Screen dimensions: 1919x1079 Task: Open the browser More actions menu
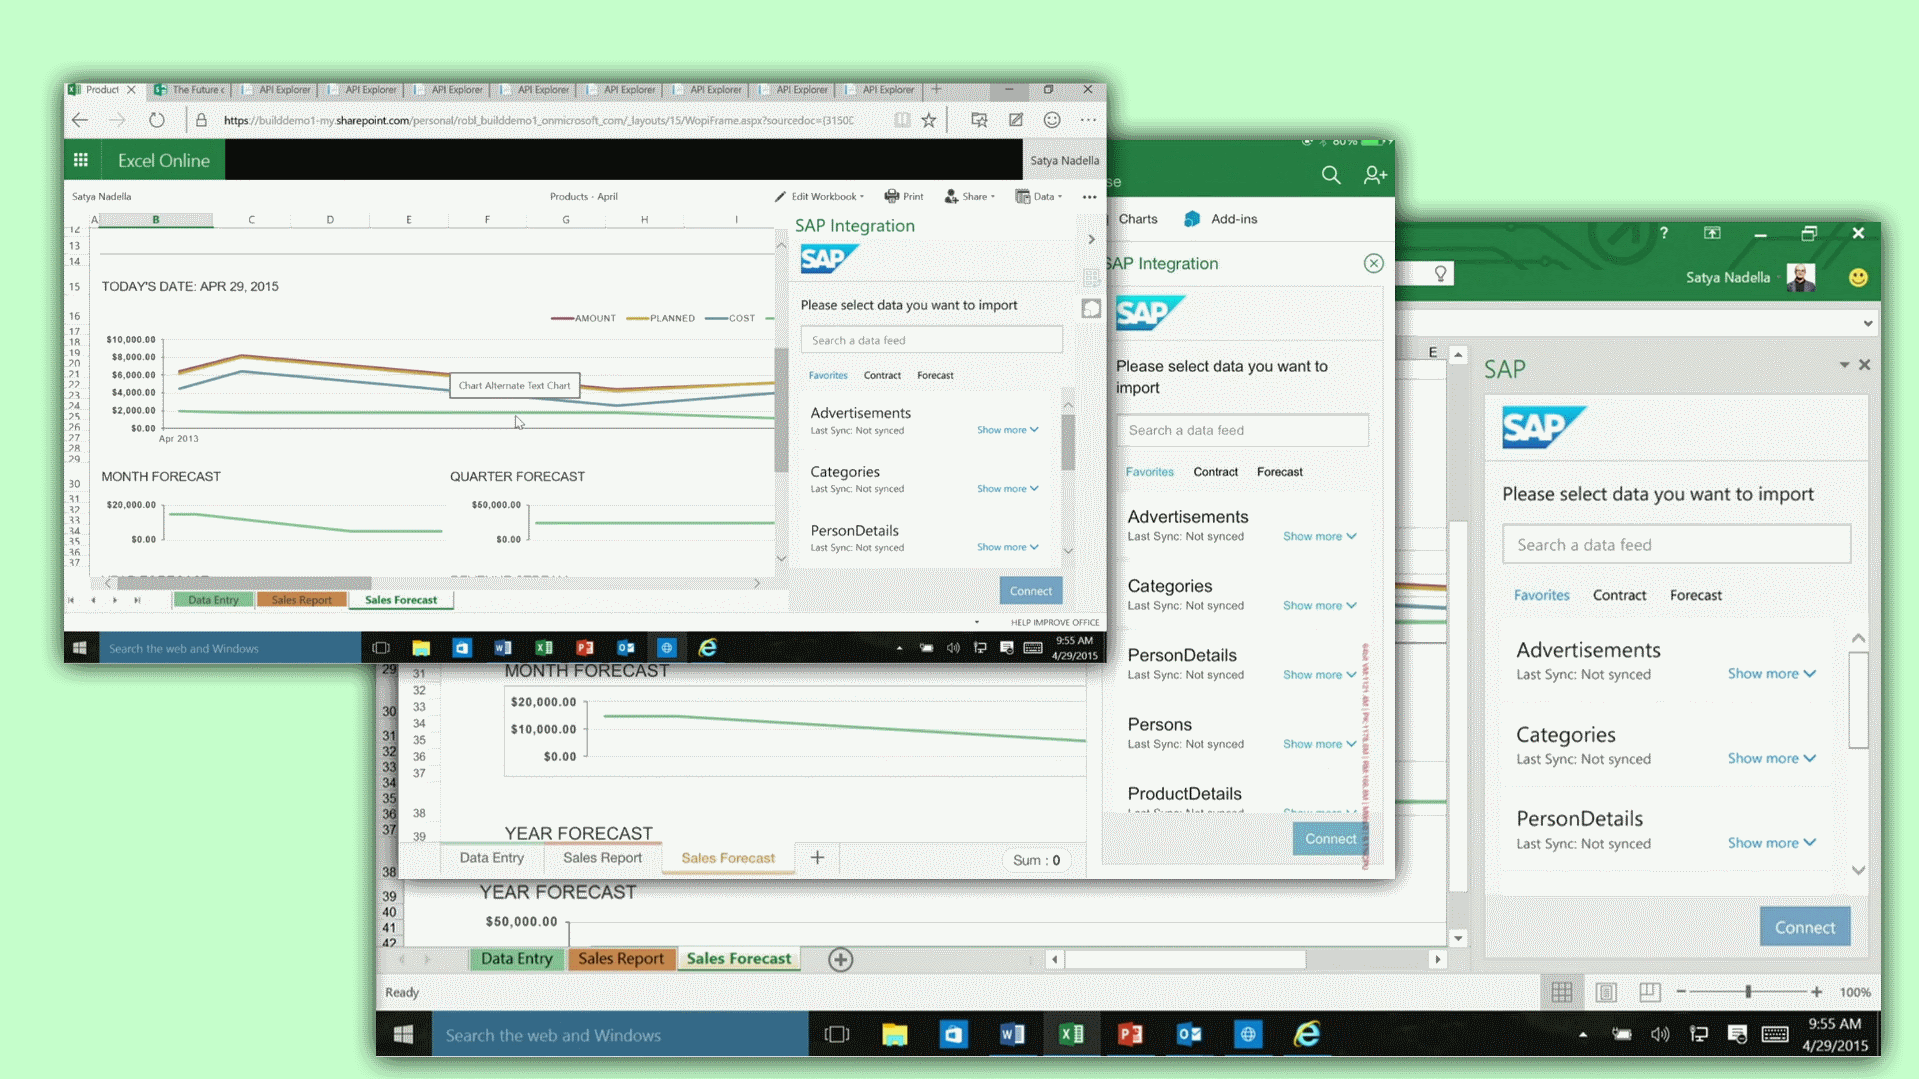click(x=1088, y=120)
